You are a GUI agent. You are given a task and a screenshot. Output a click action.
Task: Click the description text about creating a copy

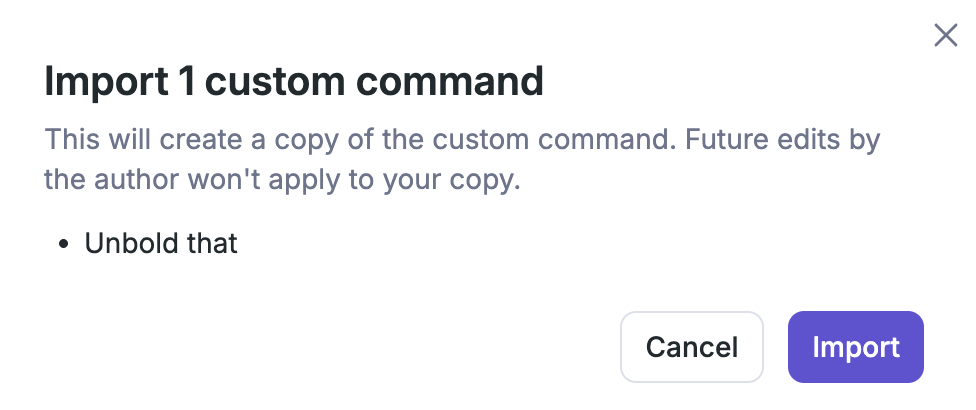(x=461, y=139)
